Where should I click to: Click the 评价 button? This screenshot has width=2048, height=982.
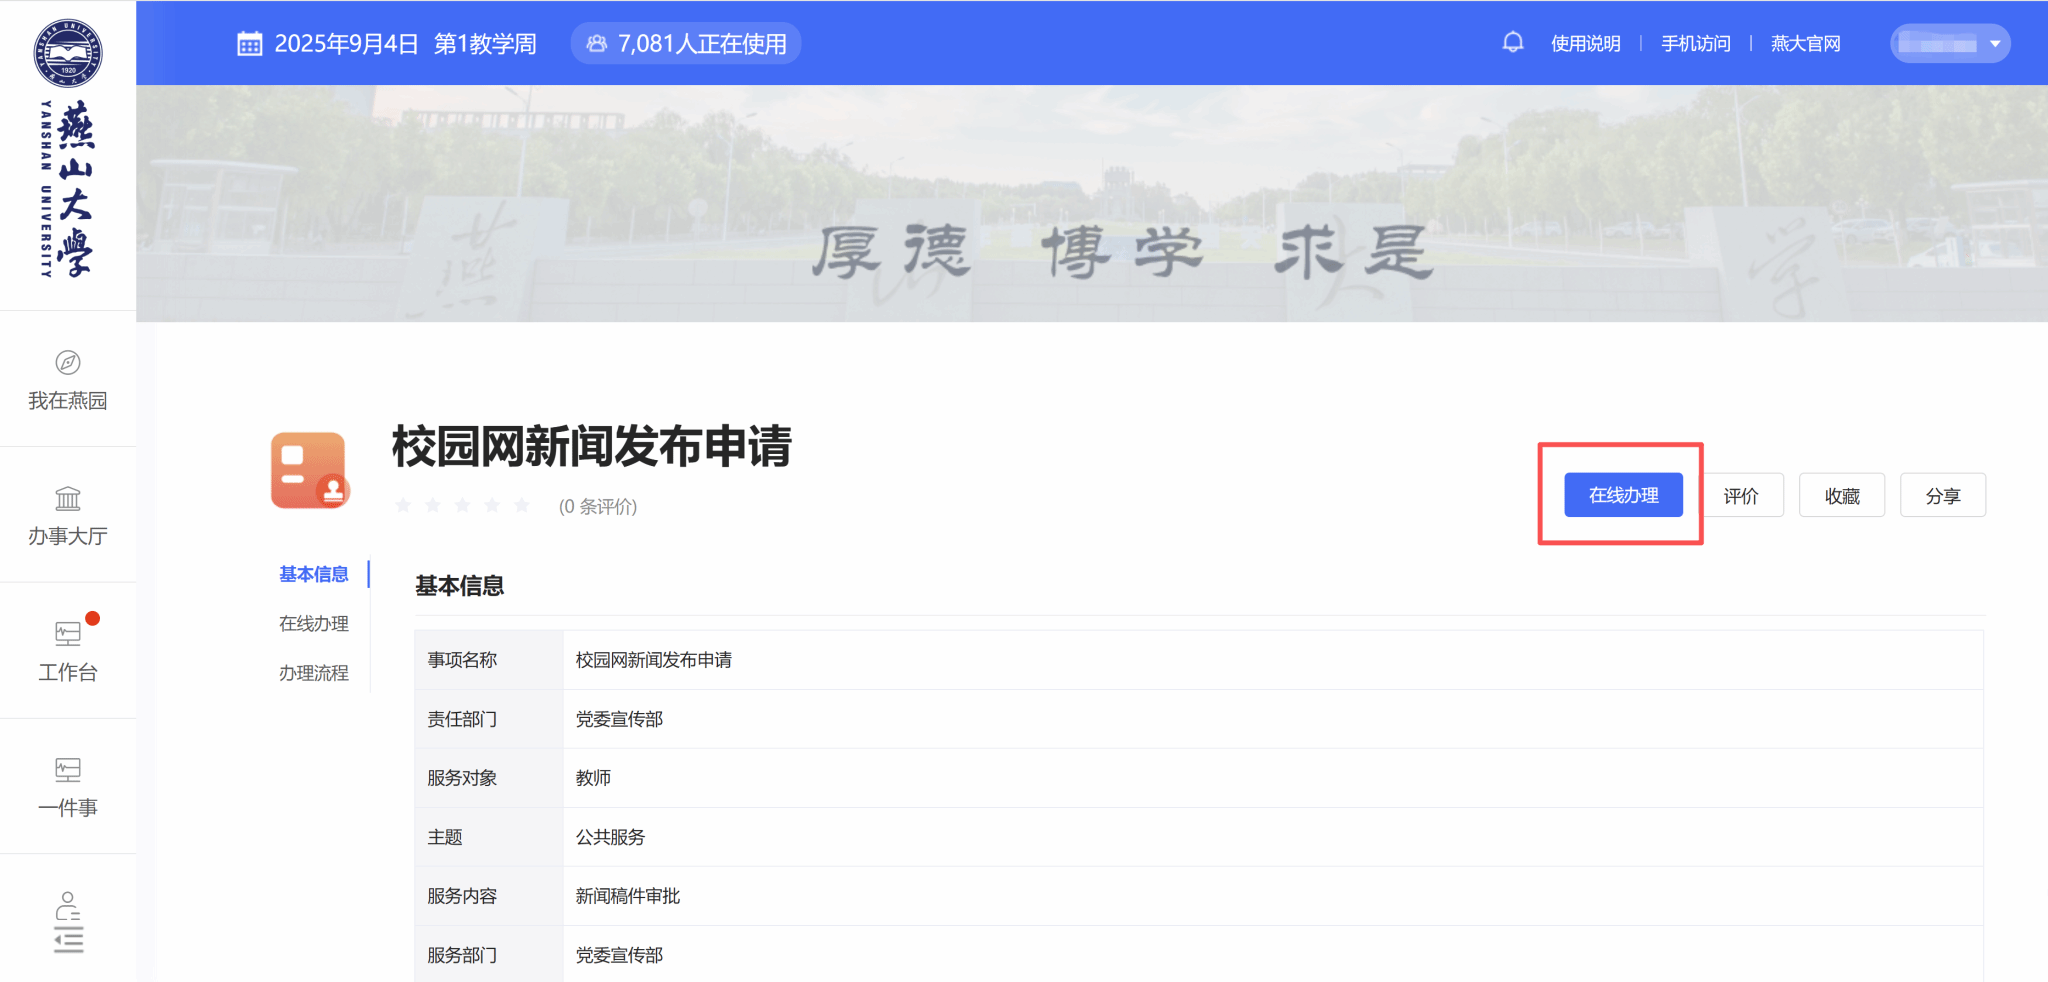[x=1741, y=496]
